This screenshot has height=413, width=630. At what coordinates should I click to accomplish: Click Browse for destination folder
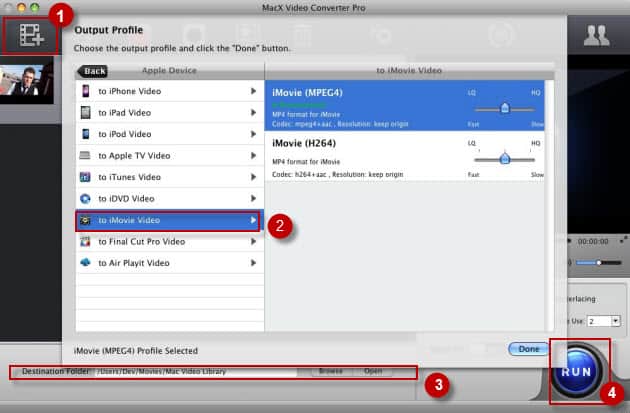(331, 371)
